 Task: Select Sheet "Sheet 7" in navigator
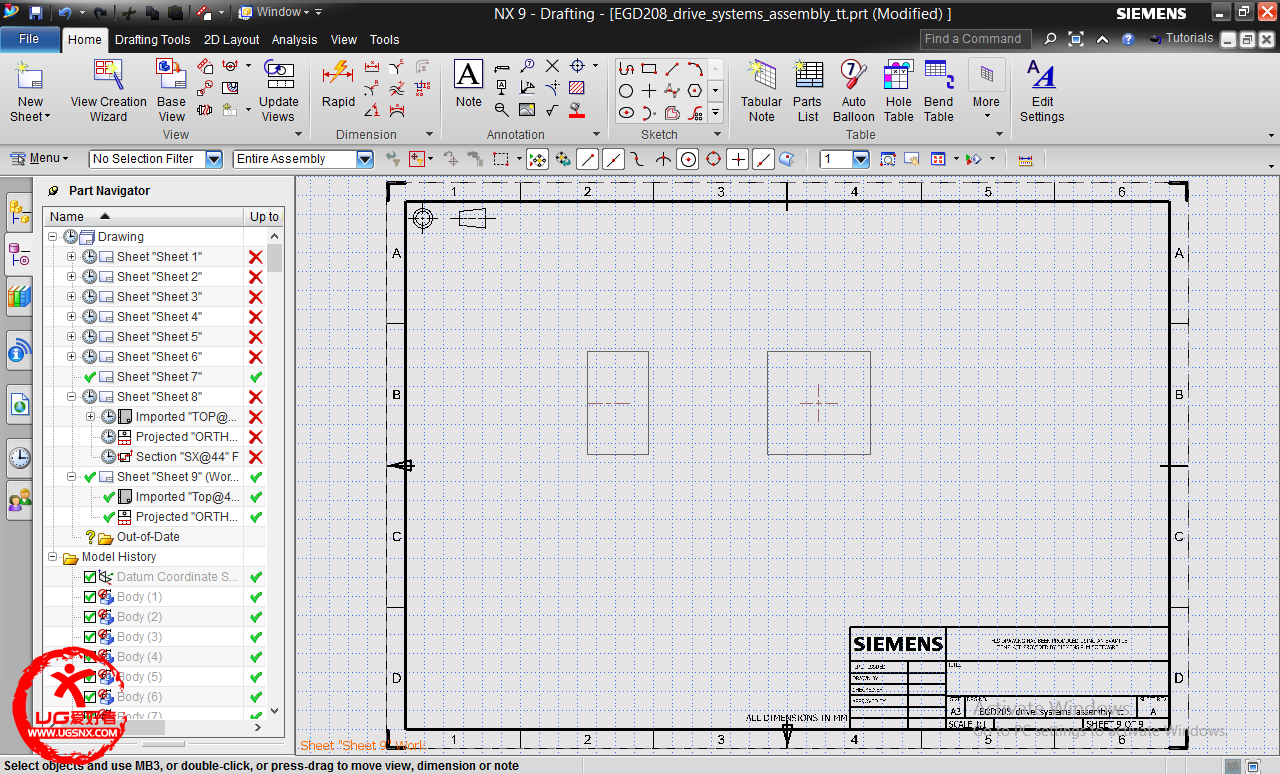(159, 377)
